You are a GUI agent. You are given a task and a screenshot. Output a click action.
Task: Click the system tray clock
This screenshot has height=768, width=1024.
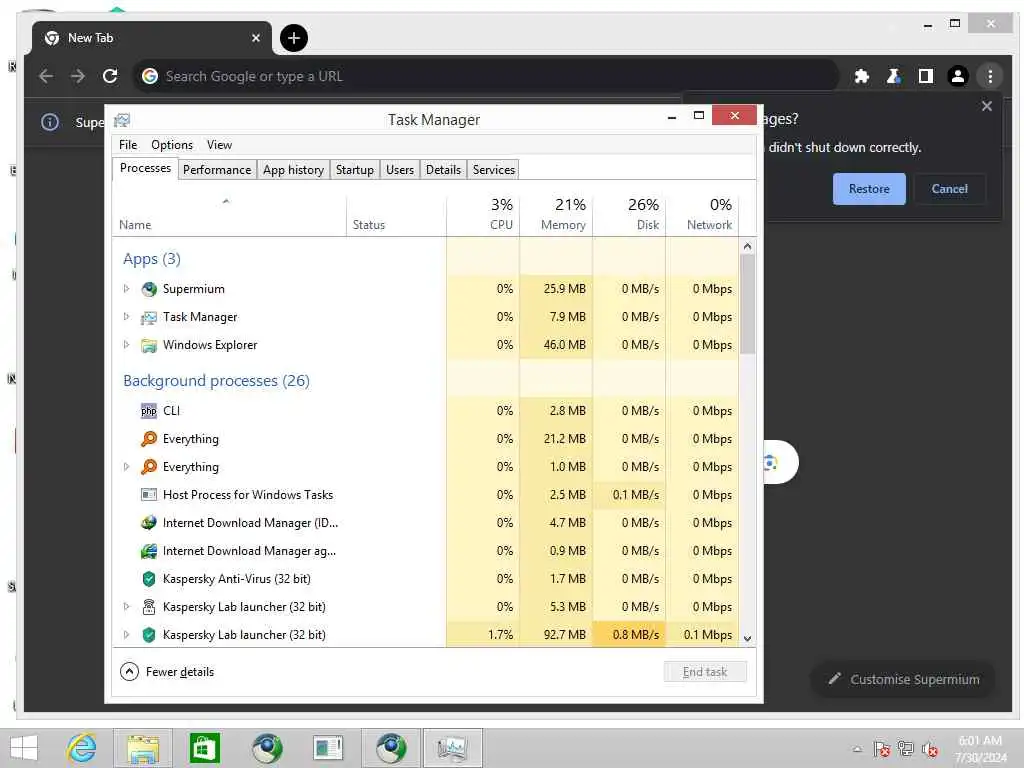pyautogui.click(x=980, y=749)
